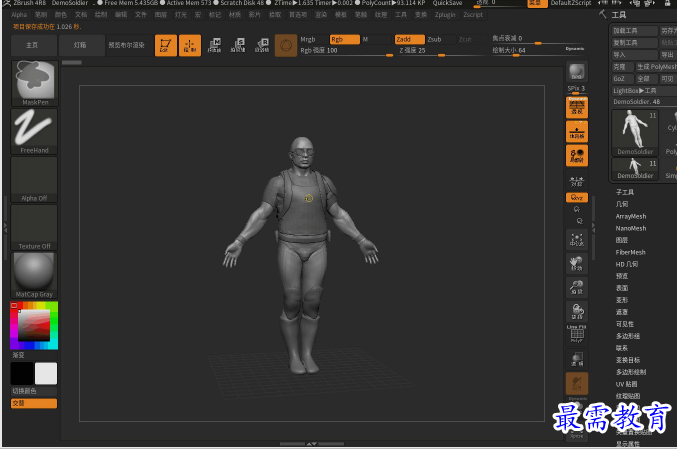Enable the Zsub button
This screenshot has width=677, height=449.
(440, 39)
